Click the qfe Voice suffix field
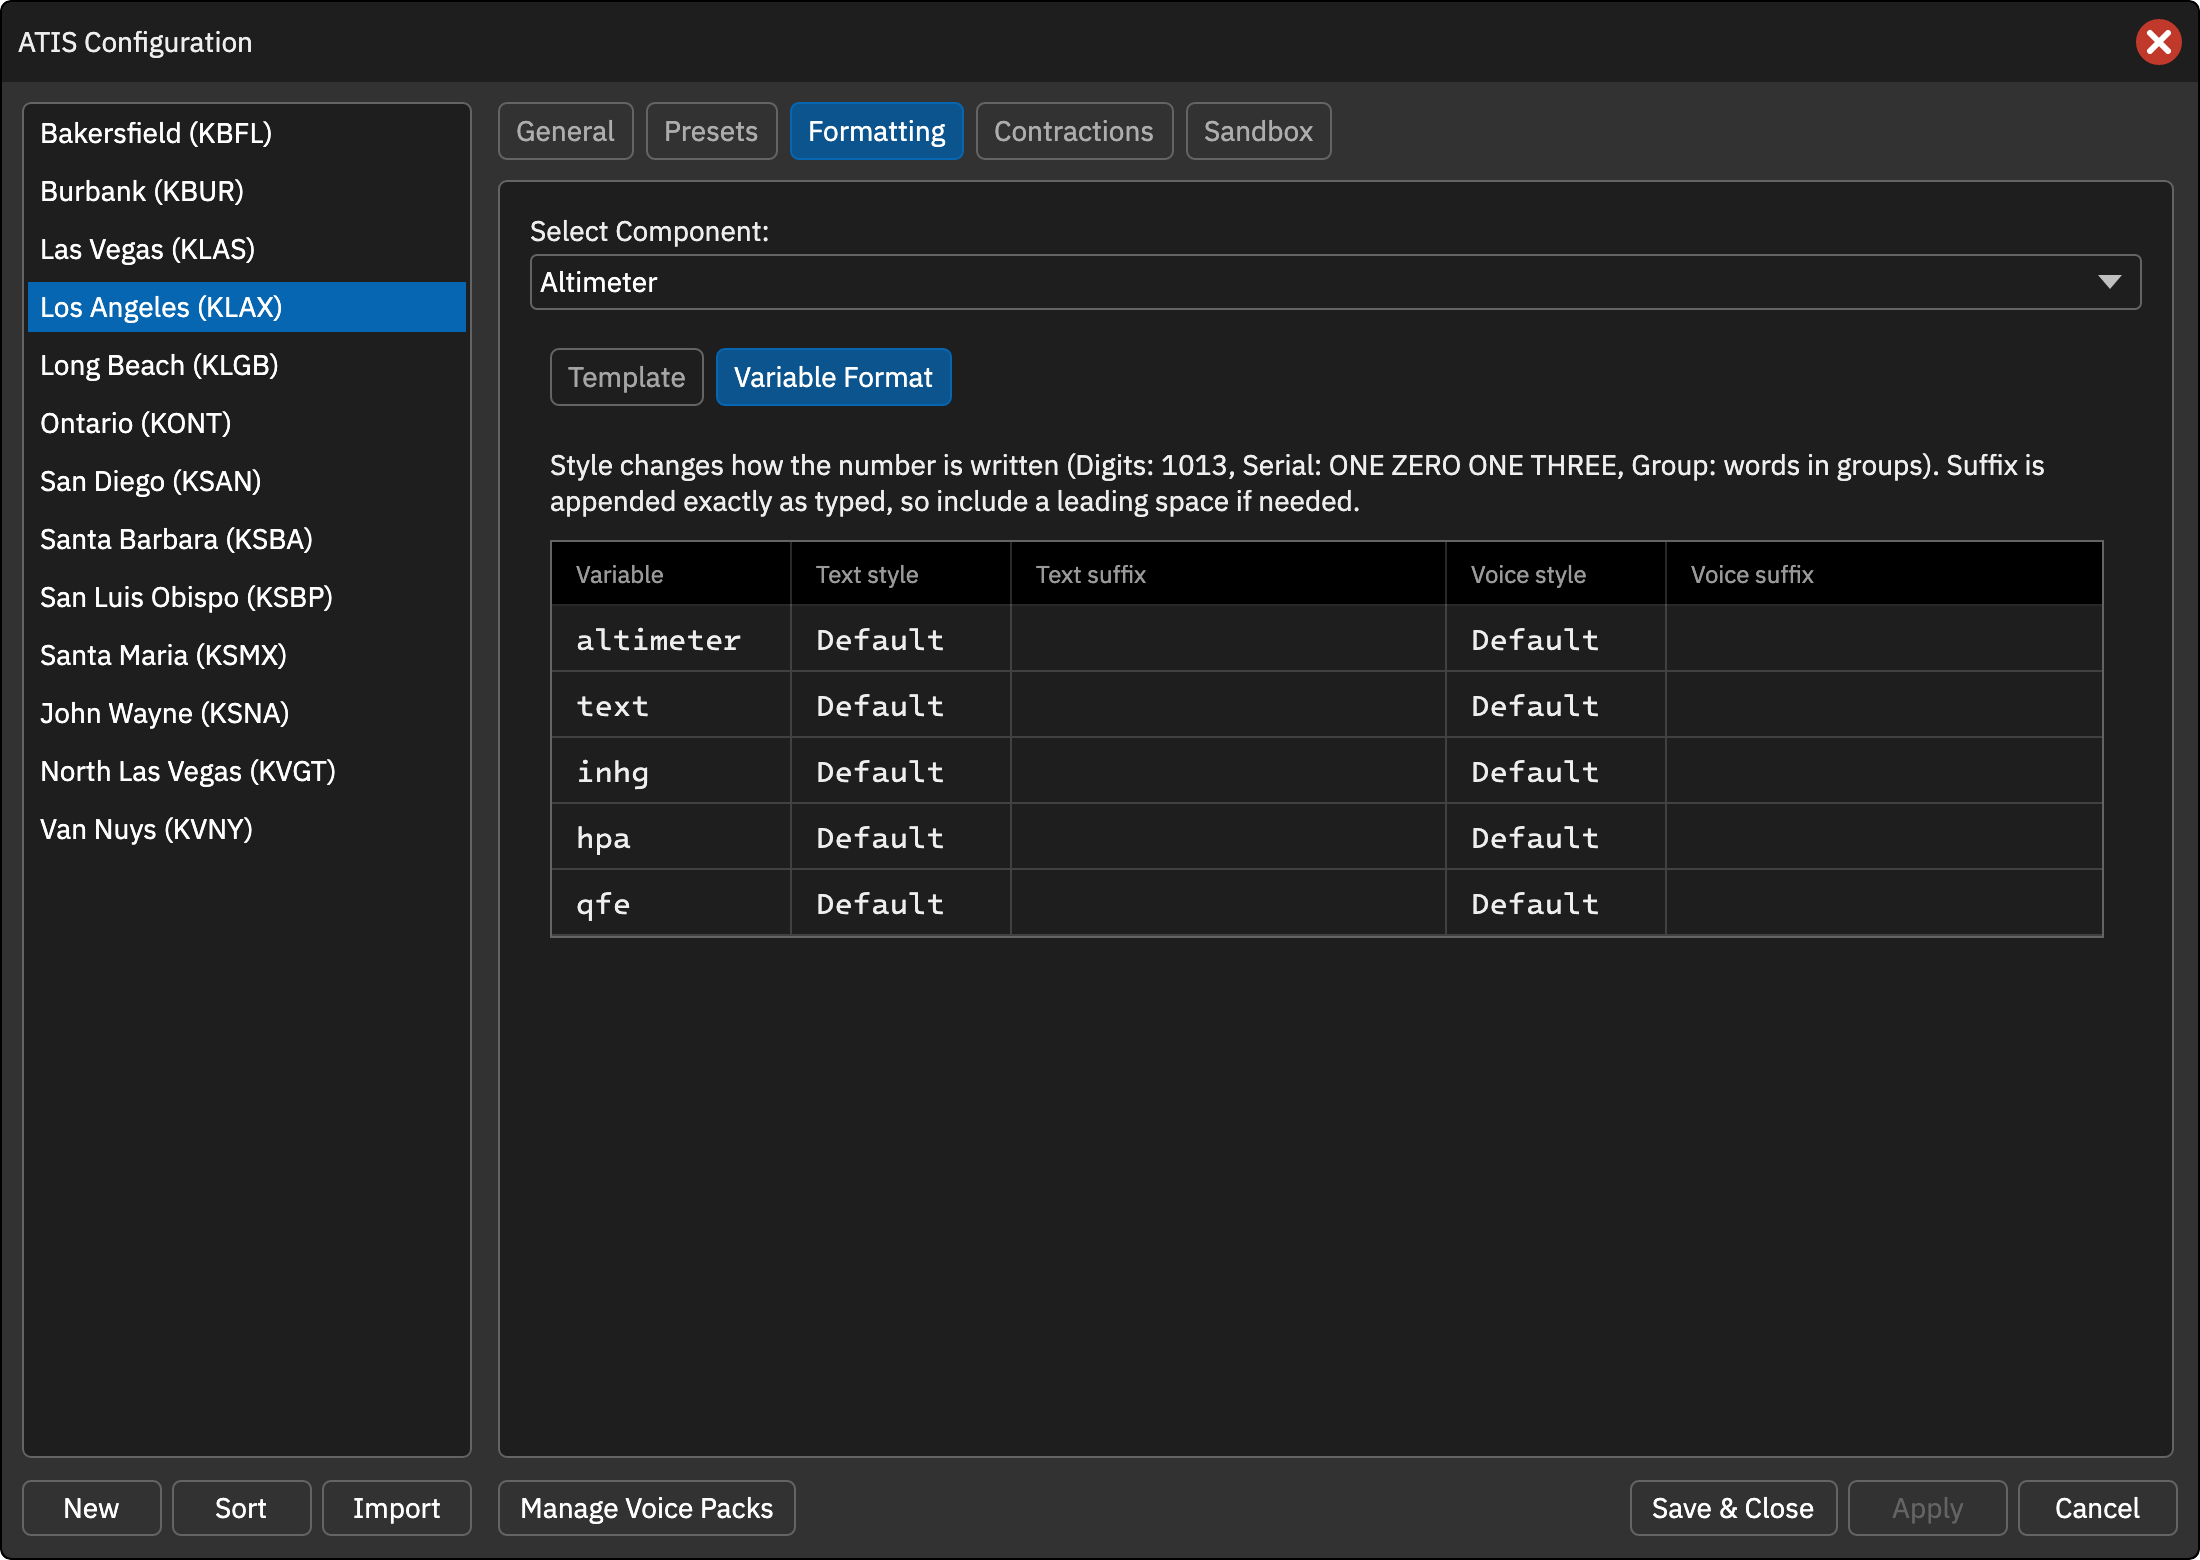Screen dimensions: 2200x1560 [1884, 903]
